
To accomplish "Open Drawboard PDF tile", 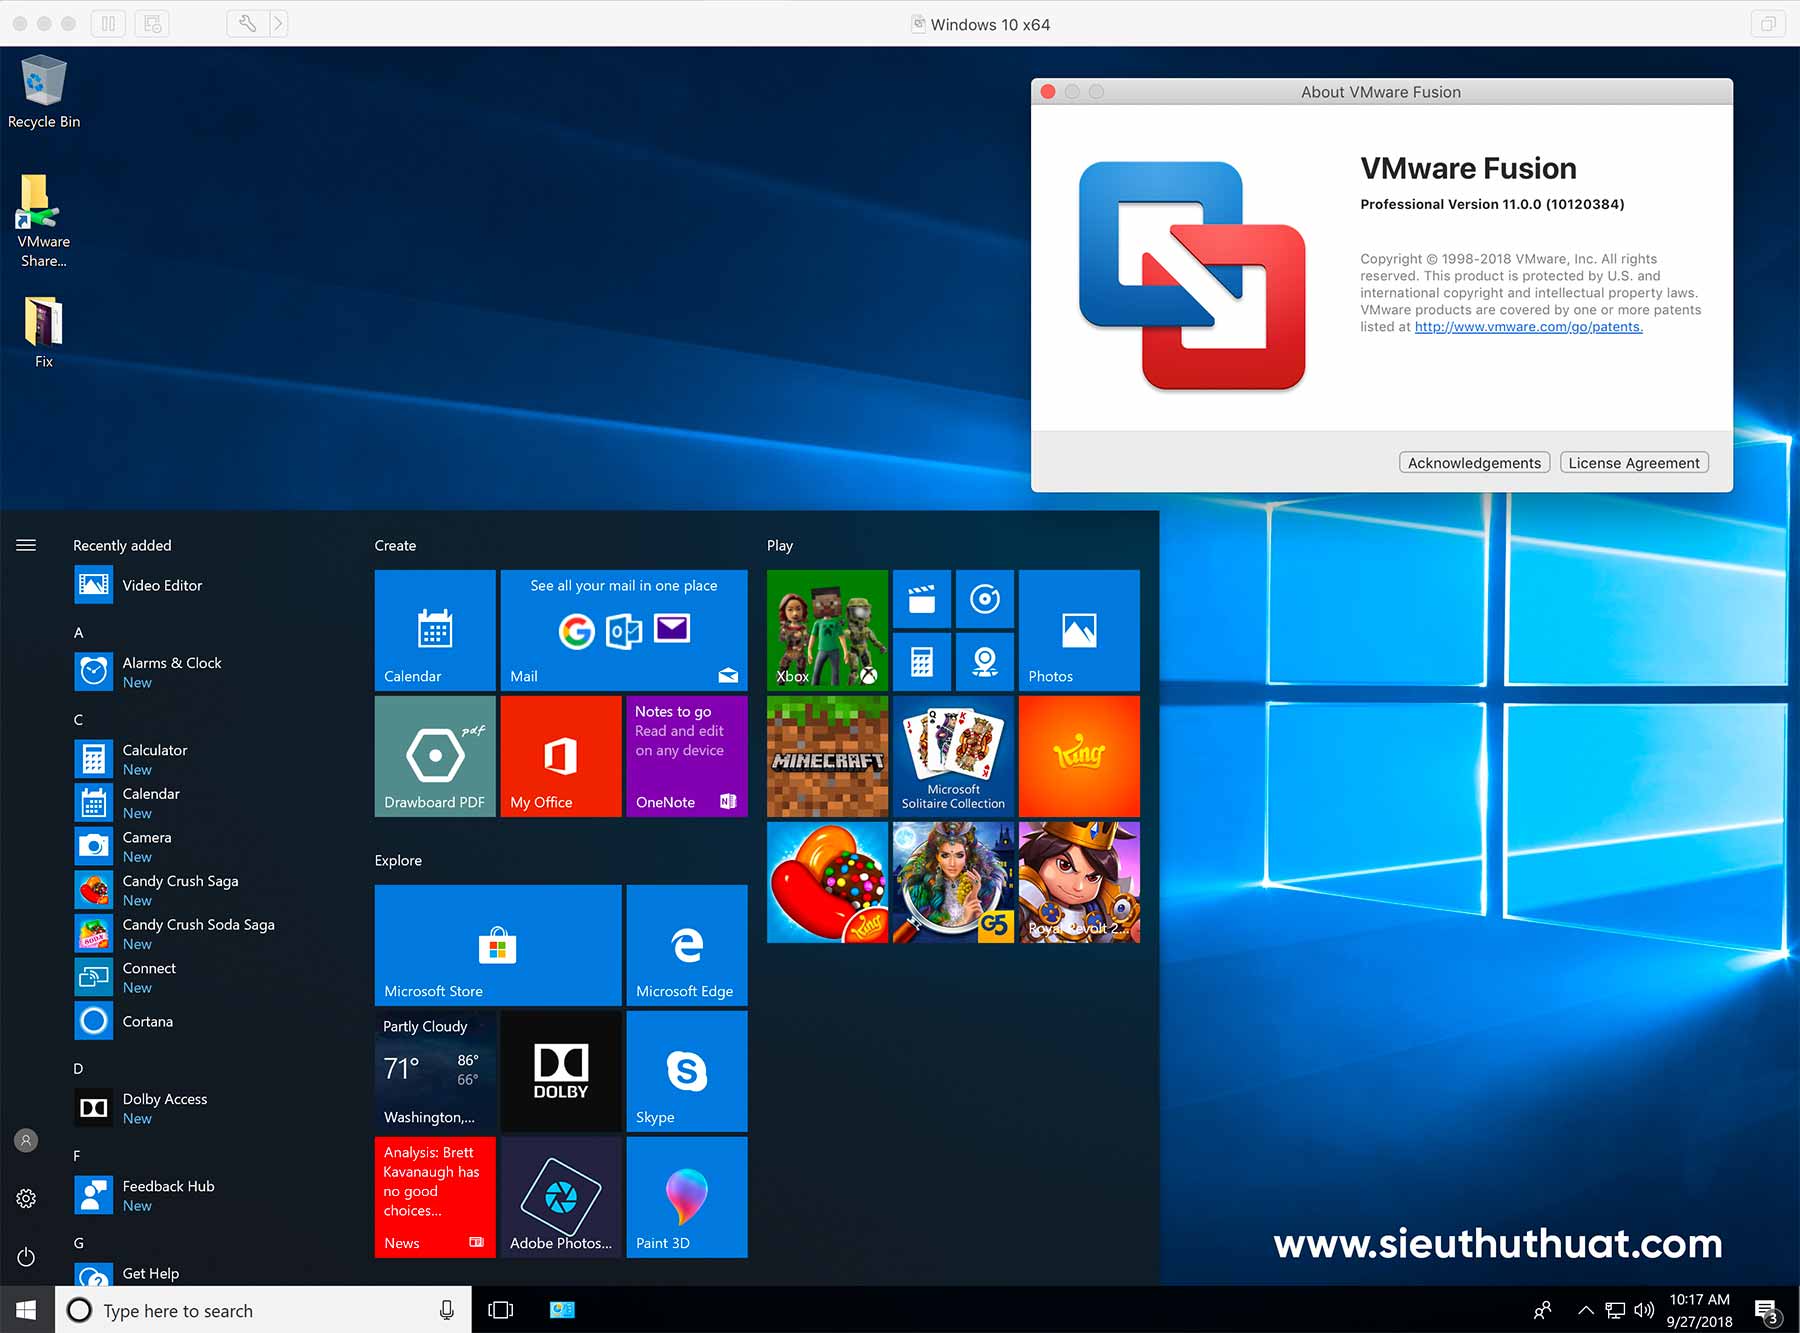I will 435,756.
